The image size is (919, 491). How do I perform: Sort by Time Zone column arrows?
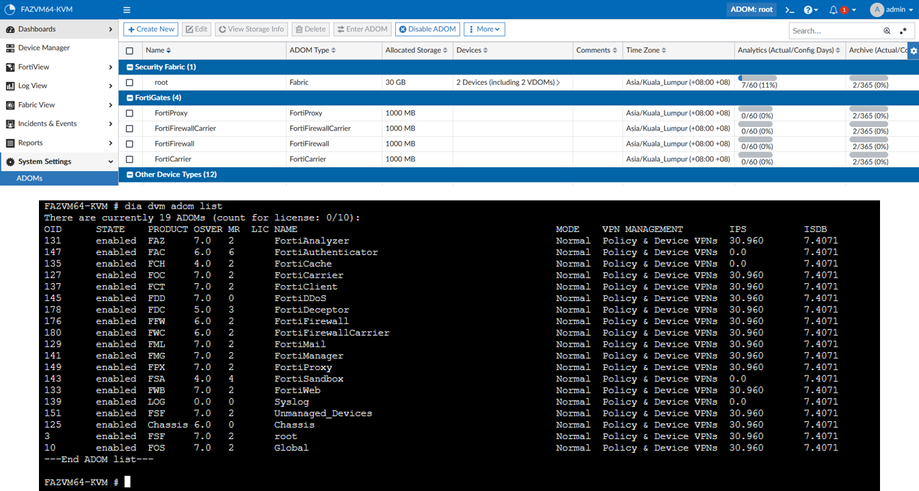664,50
